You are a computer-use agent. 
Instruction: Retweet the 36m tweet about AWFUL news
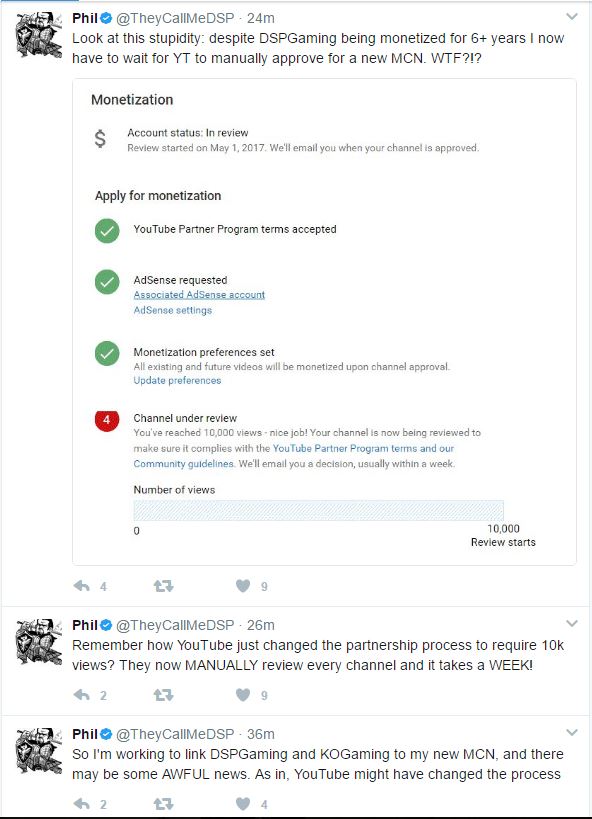[x=164, y=803]
